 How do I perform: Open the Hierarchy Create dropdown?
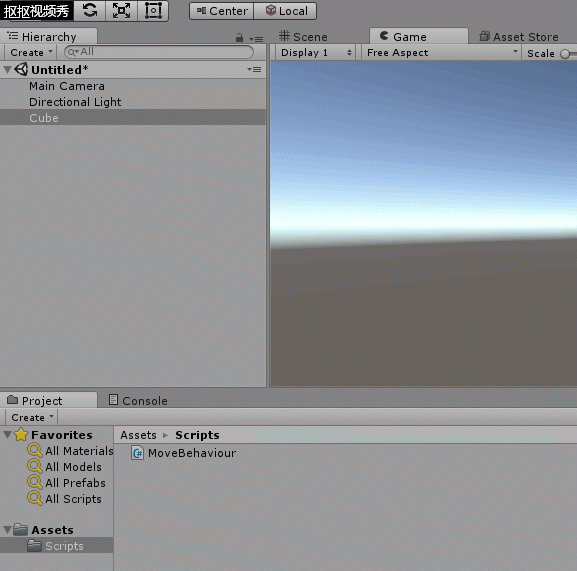click(31, 53)
